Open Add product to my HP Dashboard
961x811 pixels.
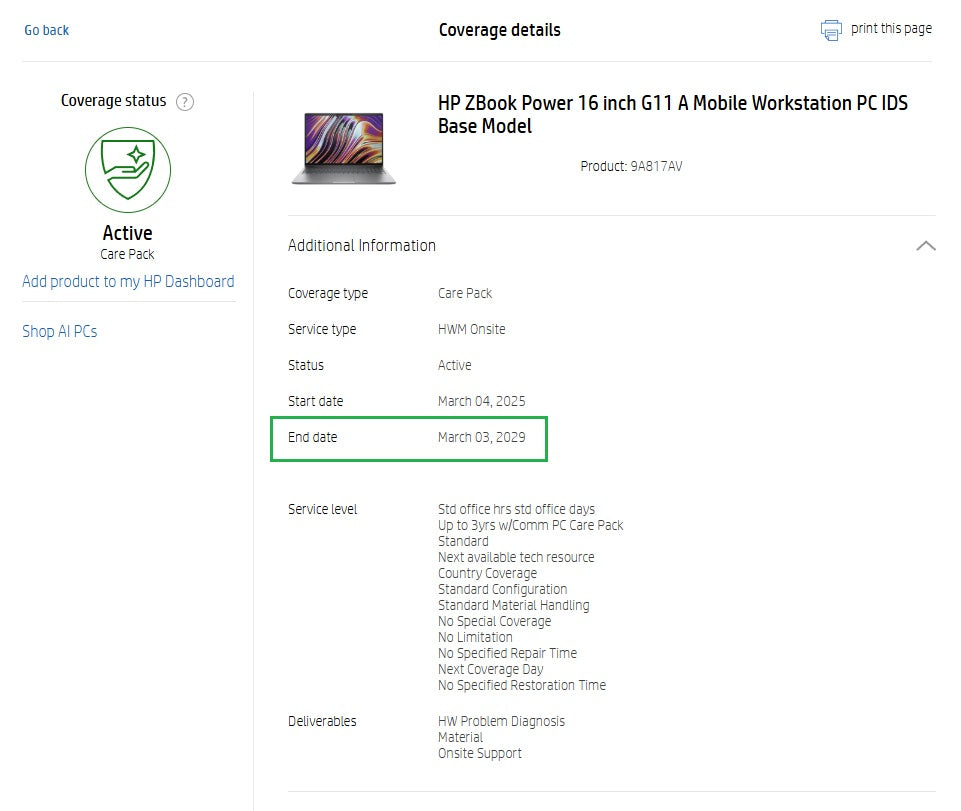coord(128,281)
